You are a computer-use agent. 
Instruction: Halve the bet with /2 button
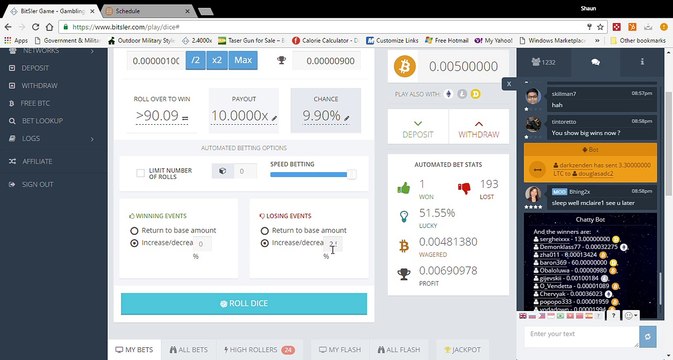click(x=195, y=61)
